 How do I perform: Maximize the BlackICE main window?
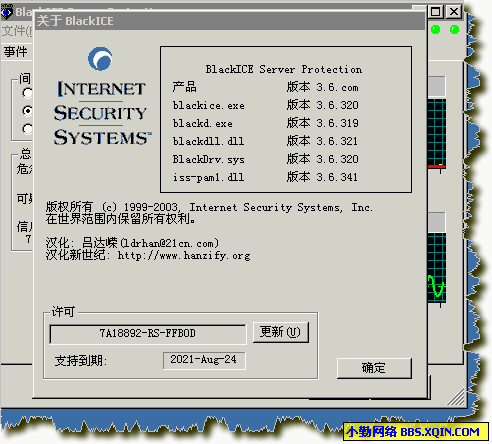[436, 12]
